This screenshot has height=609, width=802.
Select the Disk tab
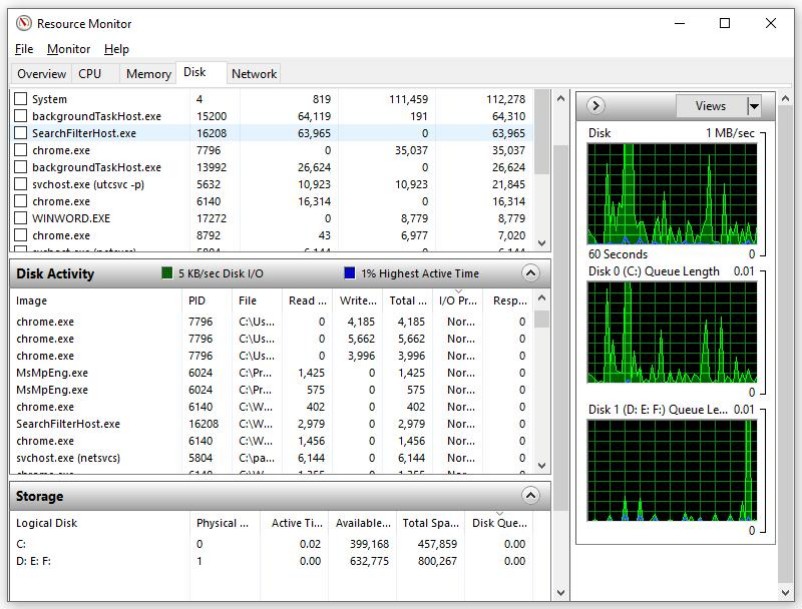point(201,73)
